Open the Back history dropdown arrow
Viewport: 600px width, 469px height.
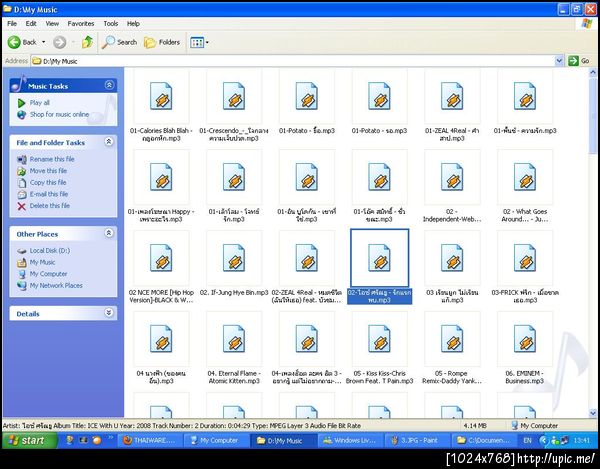pos(43,42)
